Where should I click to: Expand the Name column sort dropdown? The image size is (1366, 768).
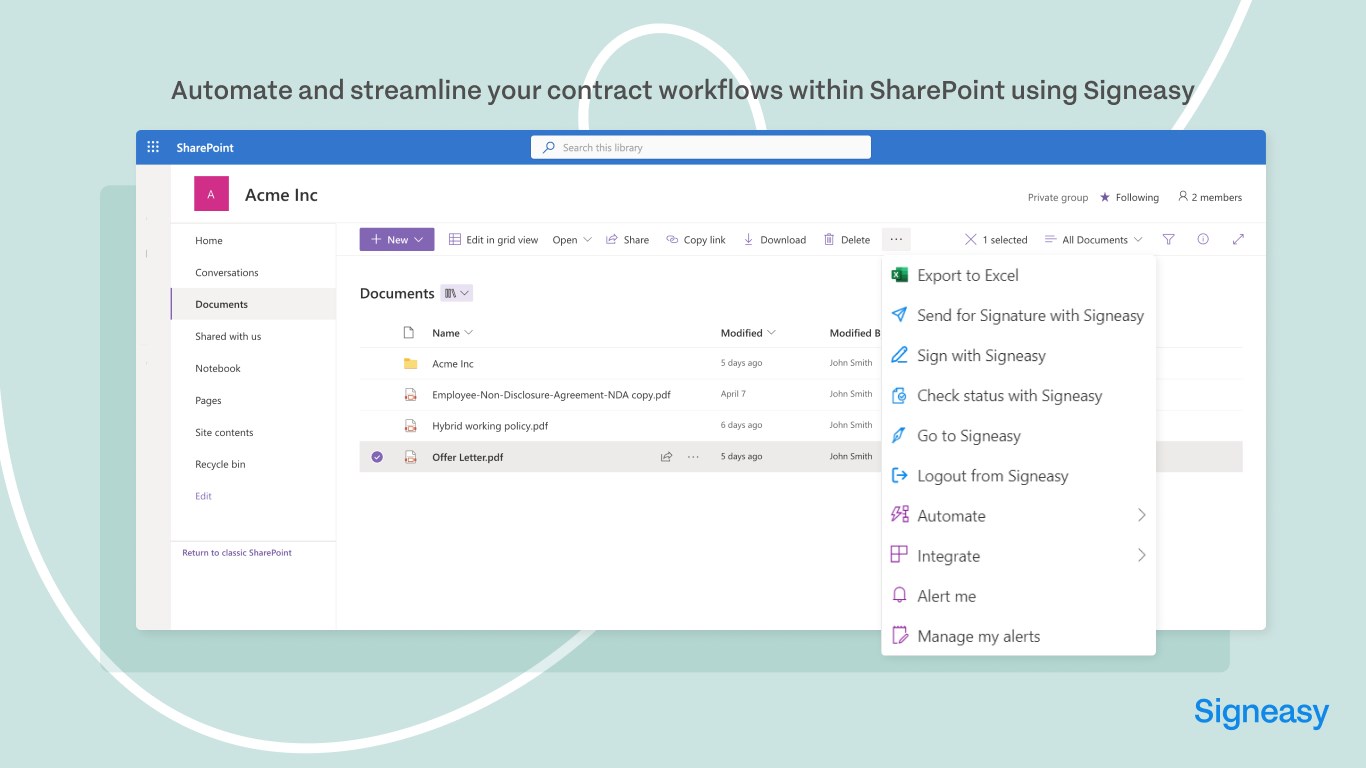[x=469, y=333]
